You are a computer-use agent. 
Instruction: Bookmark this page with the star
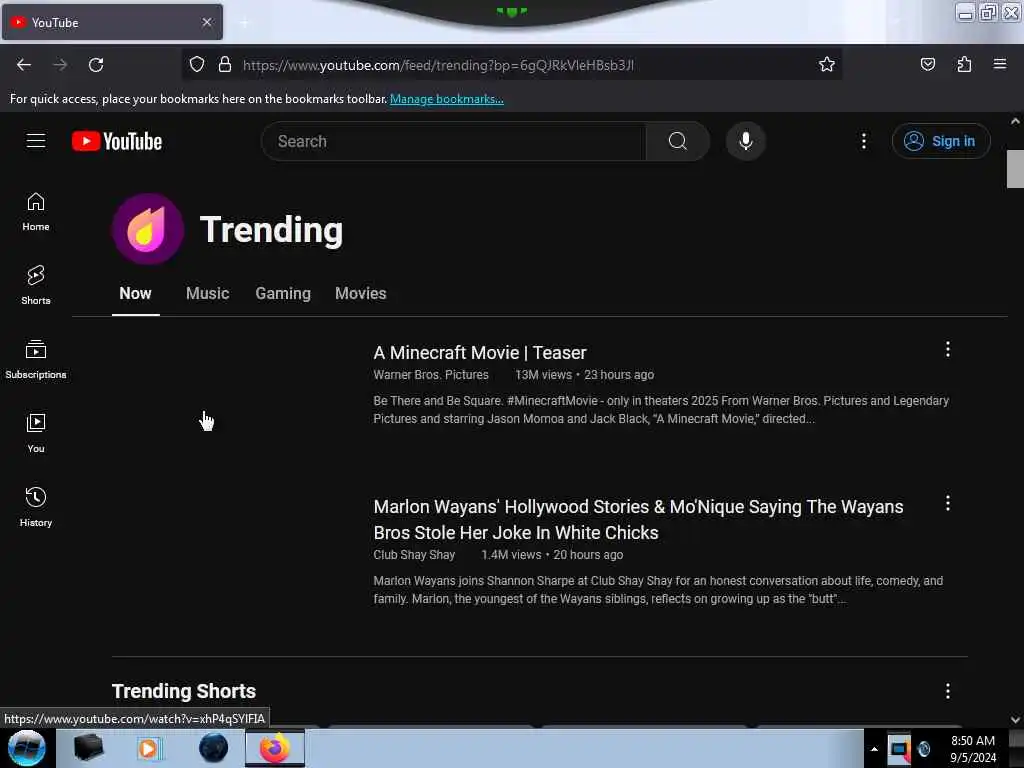coord(827,64)
